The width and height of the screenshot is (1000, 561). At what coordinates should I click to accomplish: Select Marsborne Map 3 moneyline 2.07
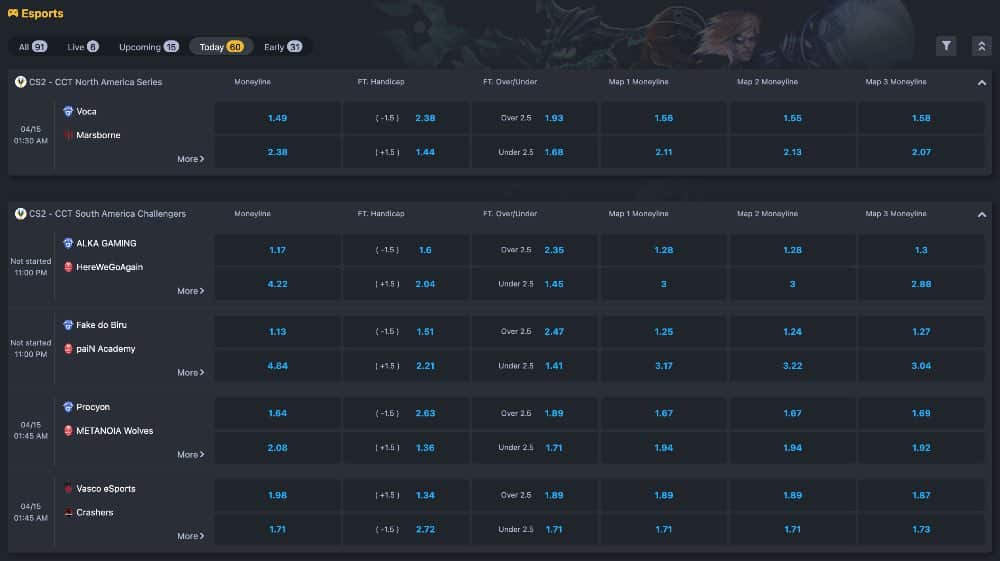tap(921, 152)
